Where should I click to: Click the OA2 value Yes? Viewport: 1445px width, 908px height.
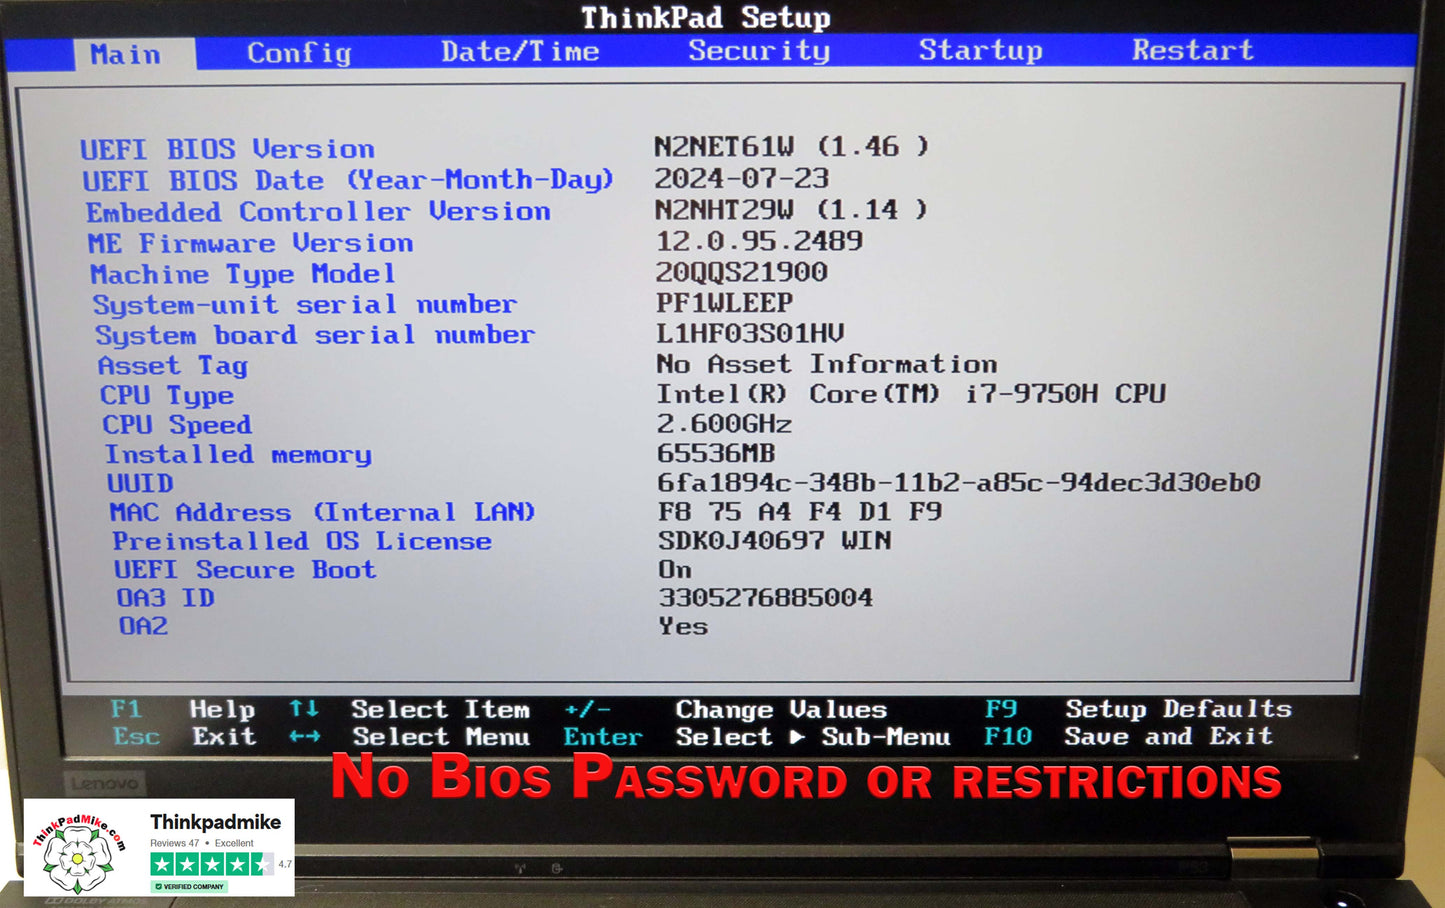(x=683, y=626)
